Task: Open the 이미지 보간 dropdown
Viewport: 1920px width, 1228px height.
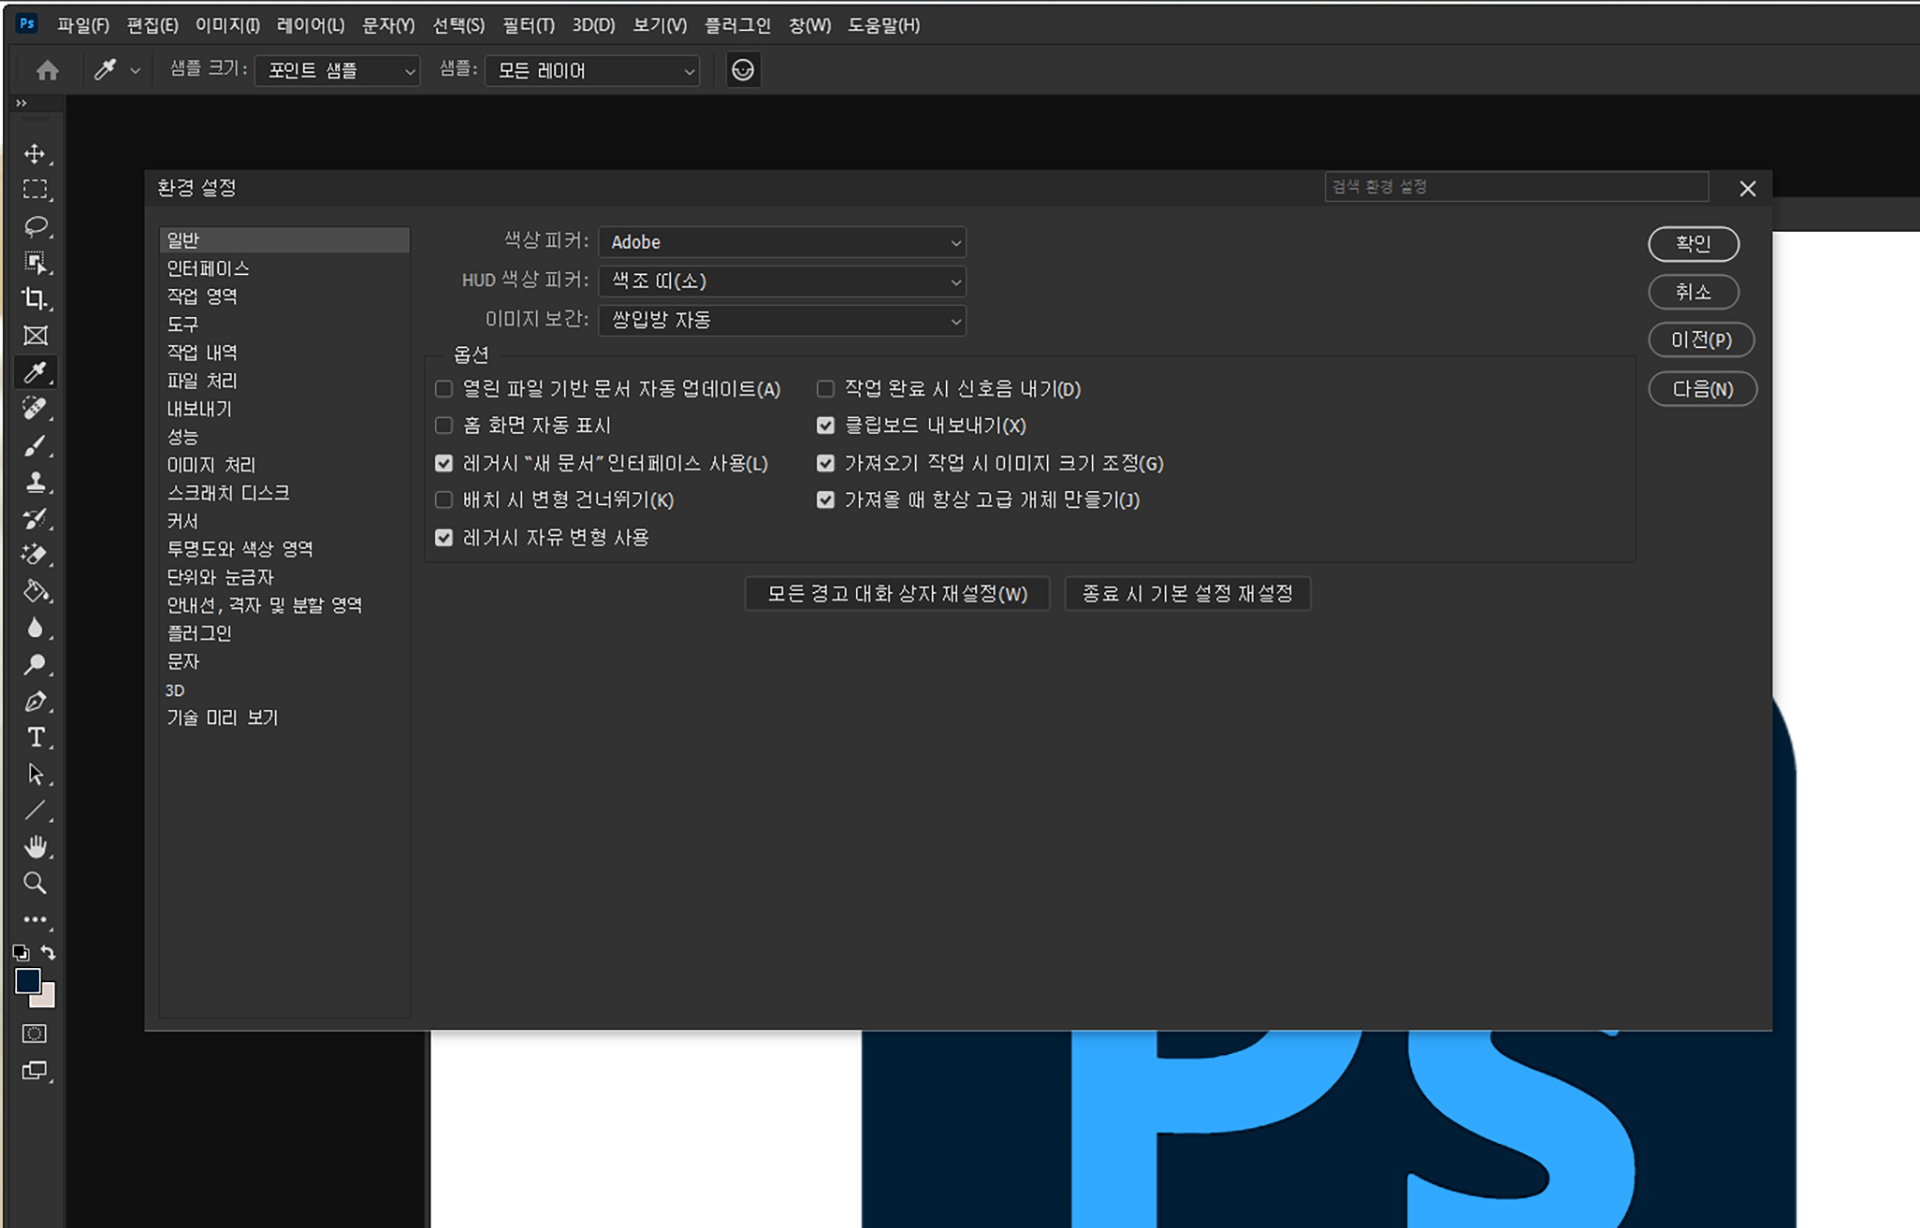Action: pyautogui.click(x=782, y=320)
